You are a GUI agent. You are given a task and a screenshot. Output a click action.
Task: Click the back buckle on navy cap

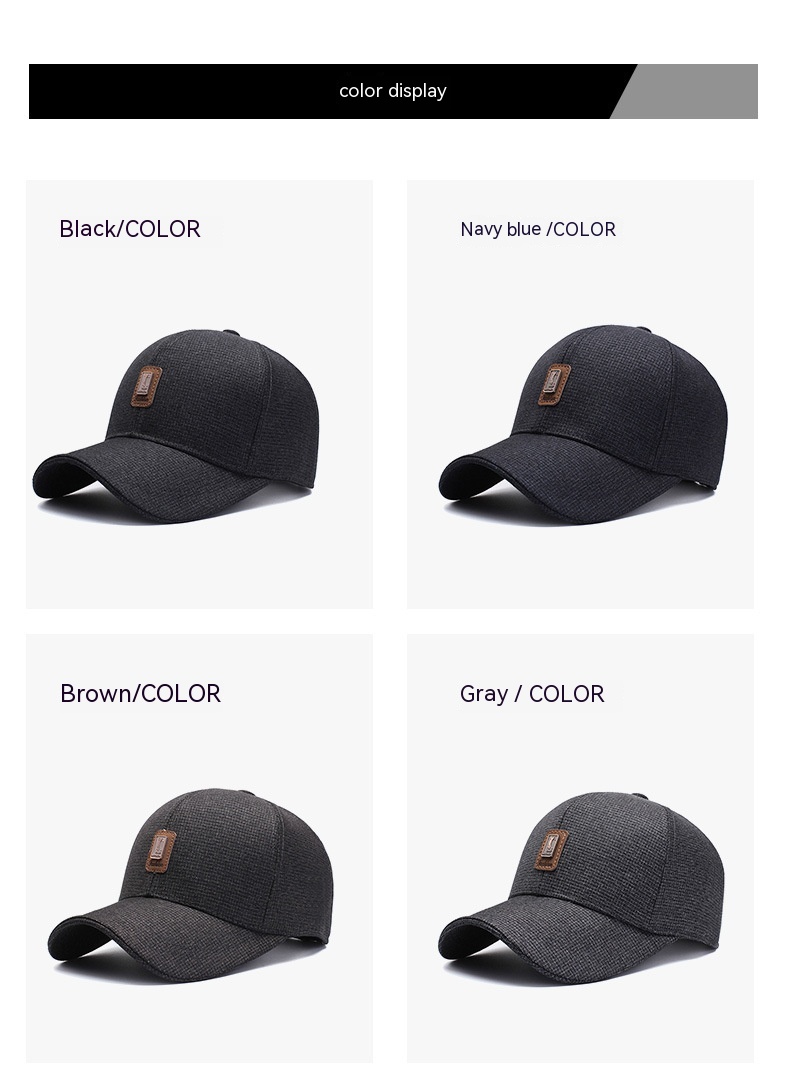click(702, 484)
